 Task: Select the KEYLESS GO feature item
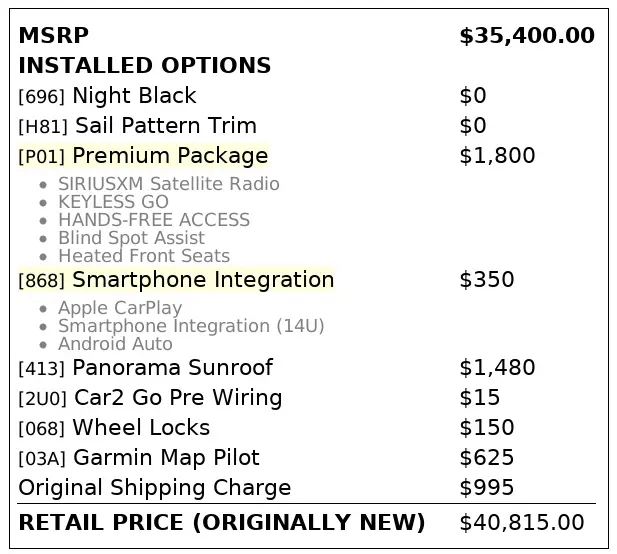pyautogui.click(x=113, y=202)
